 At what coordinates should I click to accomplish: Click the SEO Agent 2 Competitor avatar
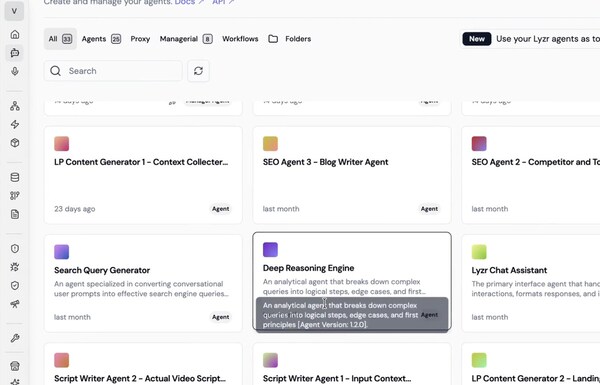pos(479,144)
